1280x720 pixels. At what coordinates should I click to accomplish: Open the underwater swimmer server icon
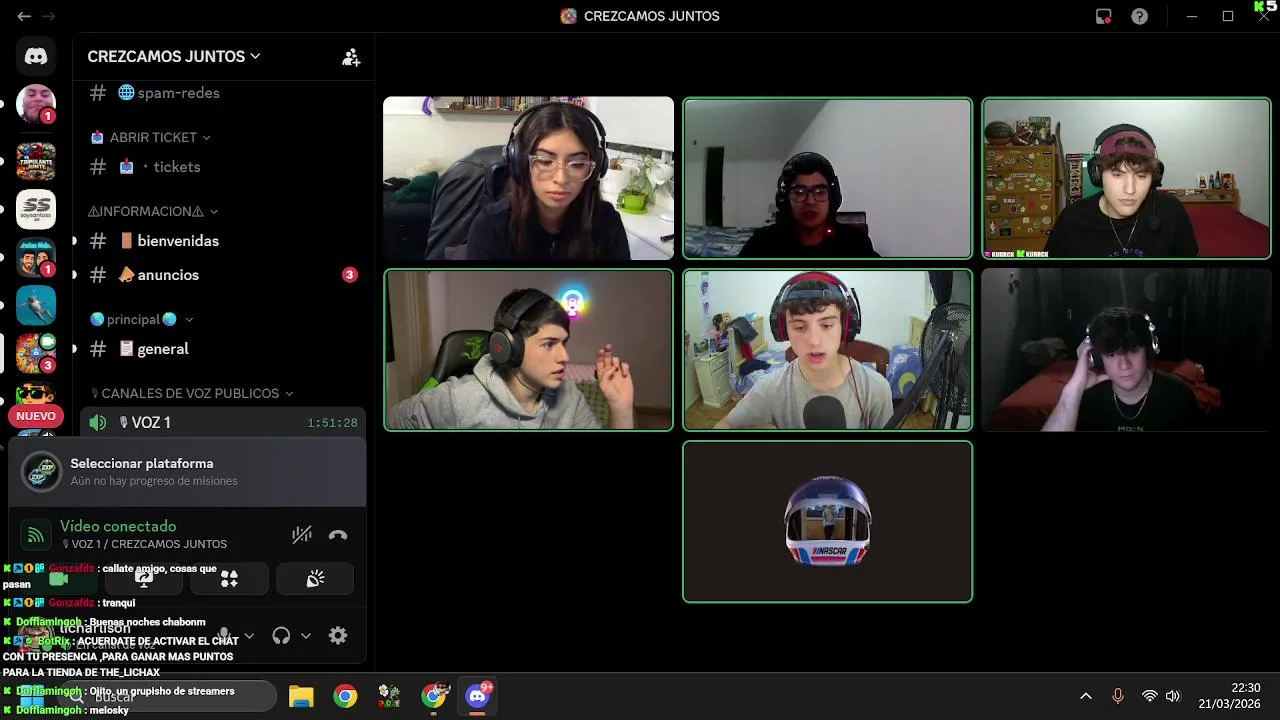36,305
